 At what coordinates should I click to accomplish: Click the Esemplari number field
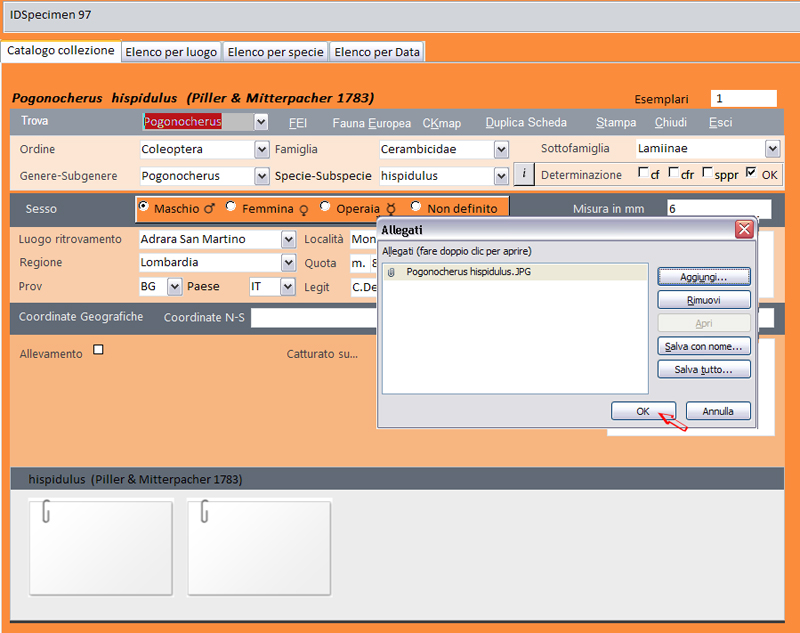coord(743,98)
